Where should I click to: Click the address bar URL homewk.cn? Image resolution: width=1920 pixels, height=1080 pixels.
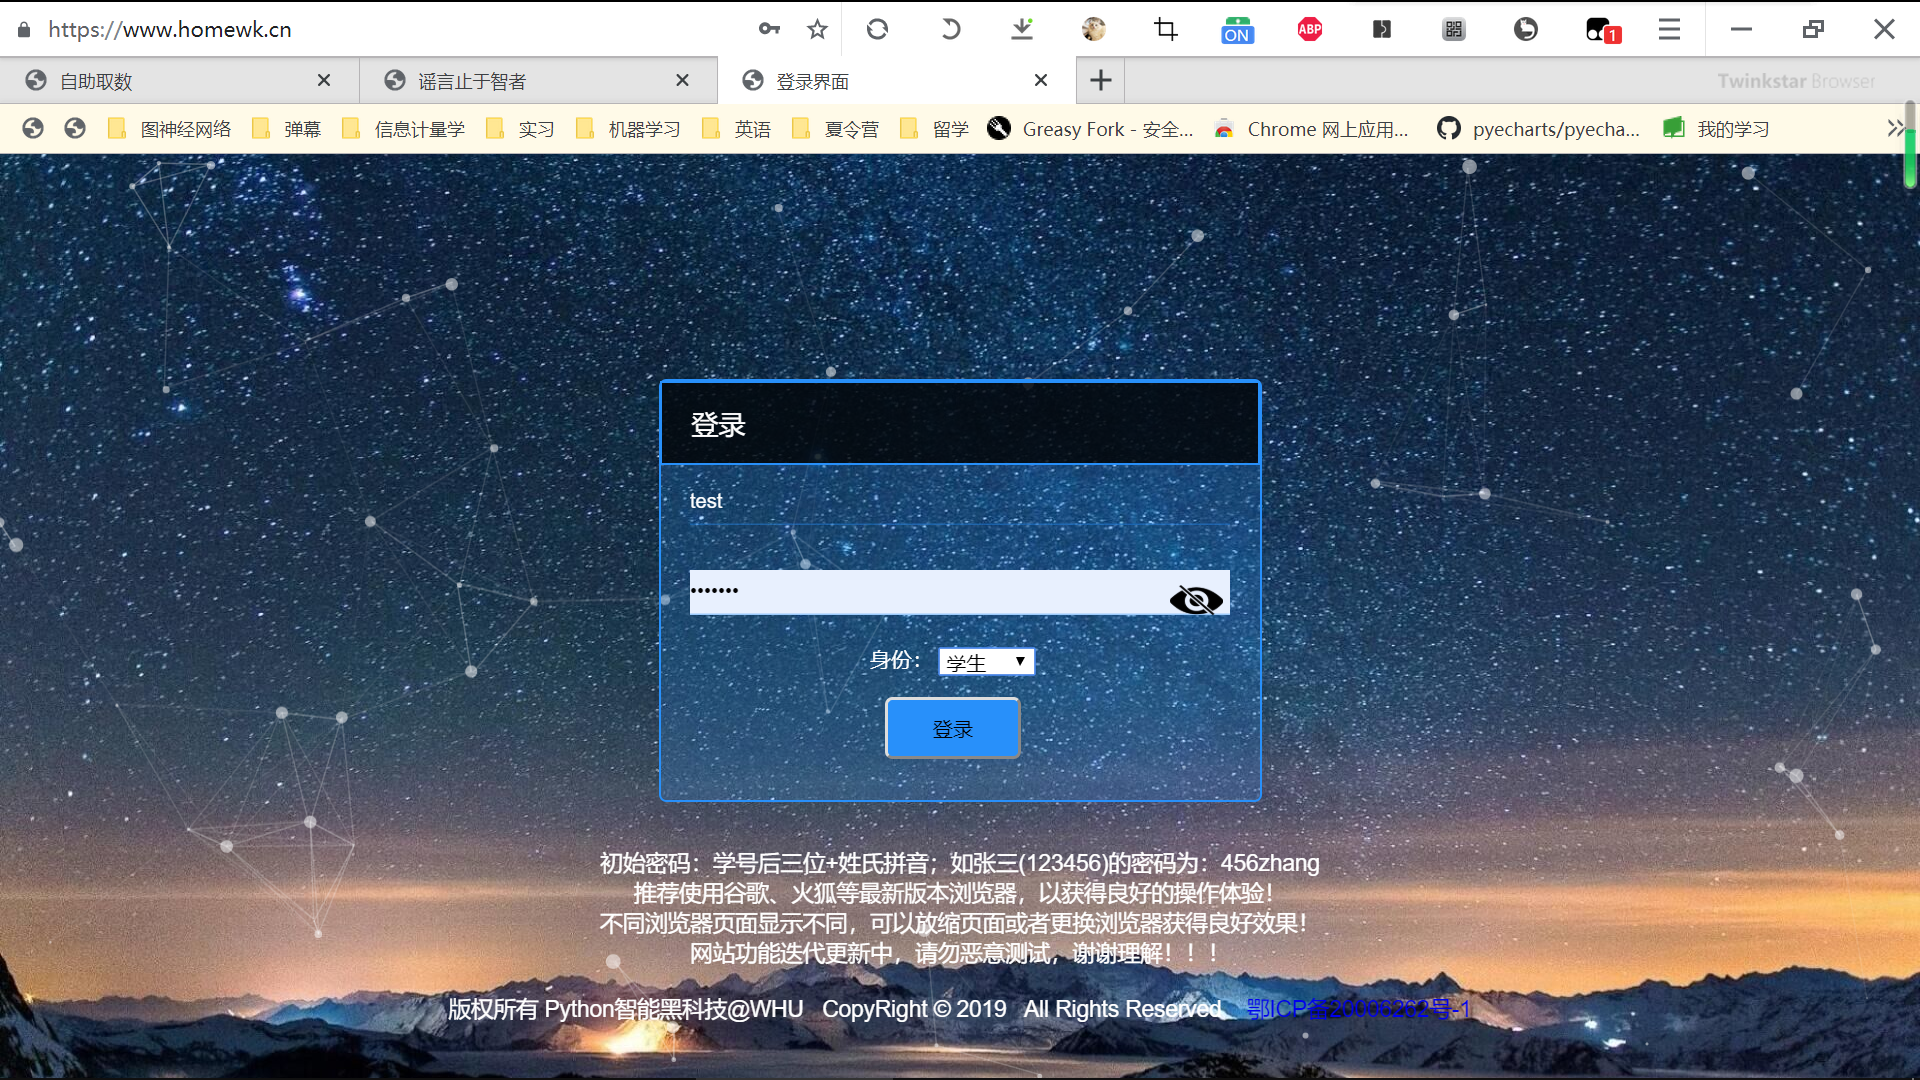click(170, 29)
